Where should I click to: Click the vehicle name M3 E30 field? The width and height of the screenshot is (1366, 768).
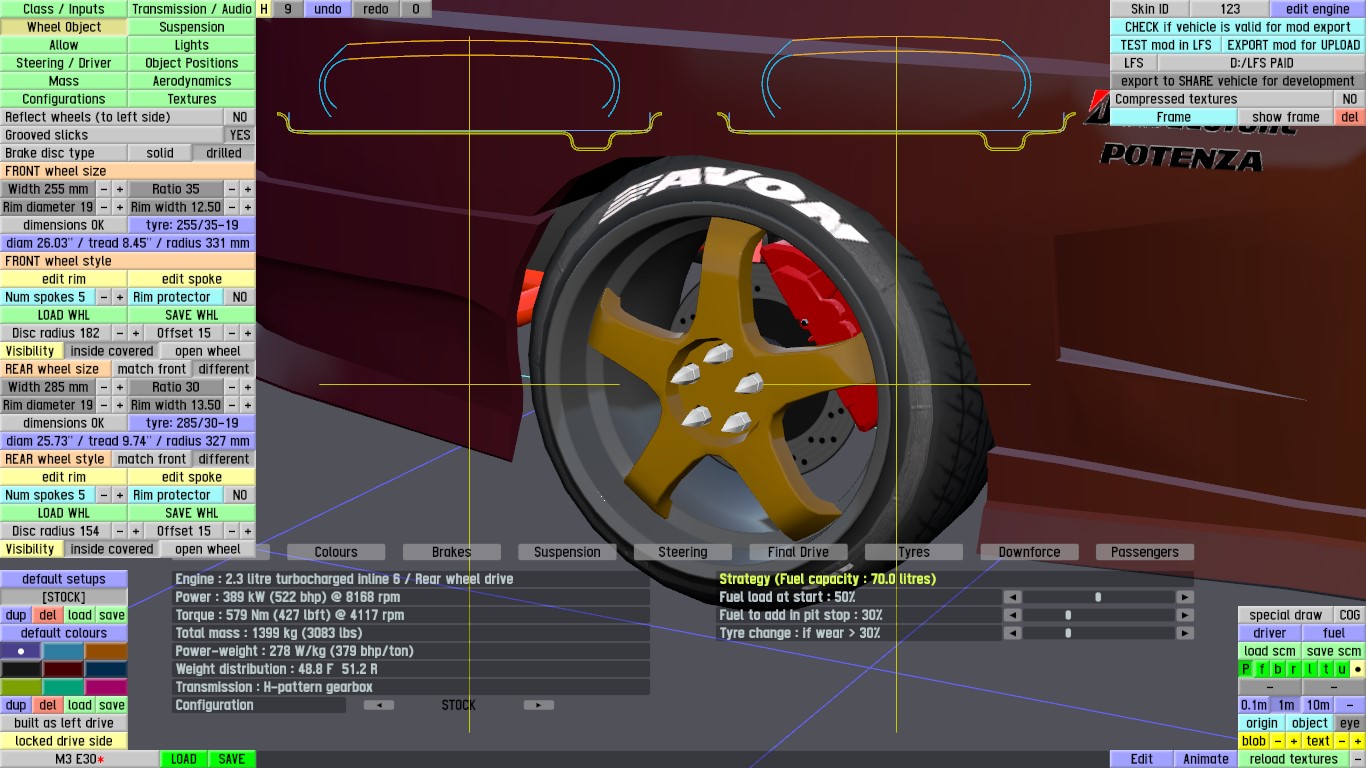coord(80,759)
